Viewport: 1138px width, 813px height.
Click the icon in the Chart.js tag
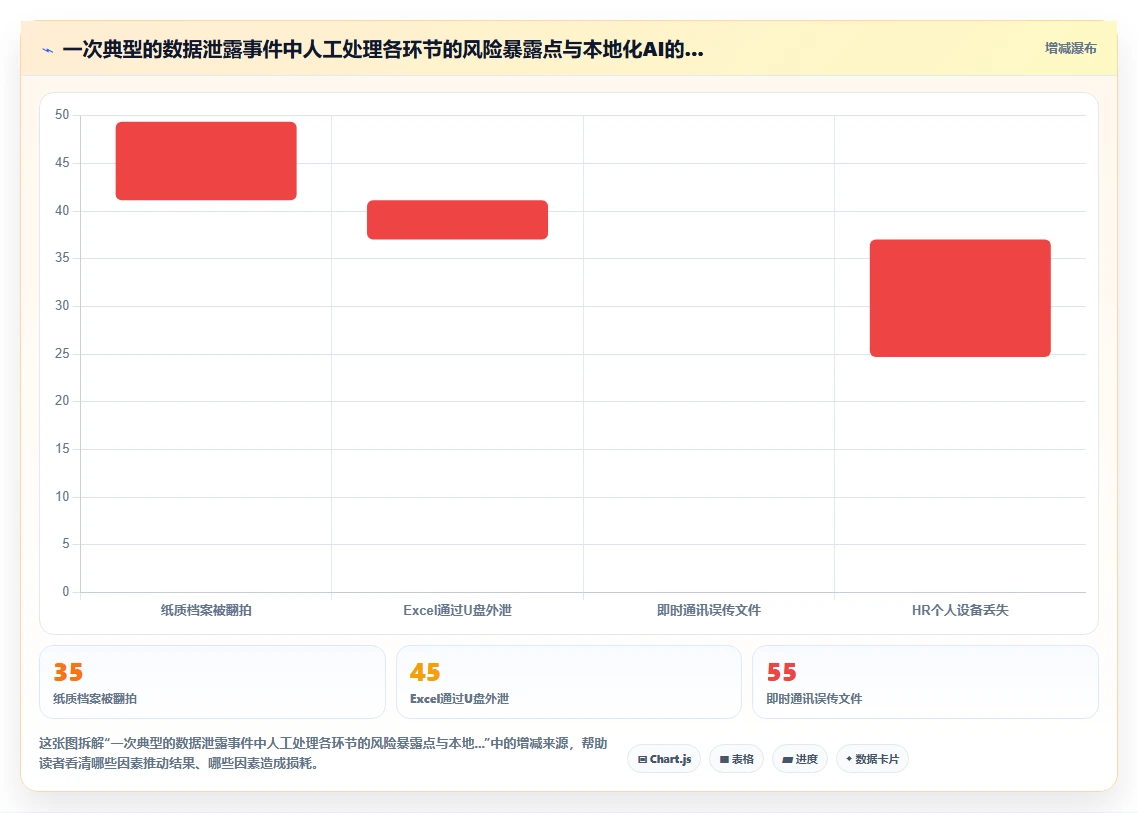[x=642, y=760]
